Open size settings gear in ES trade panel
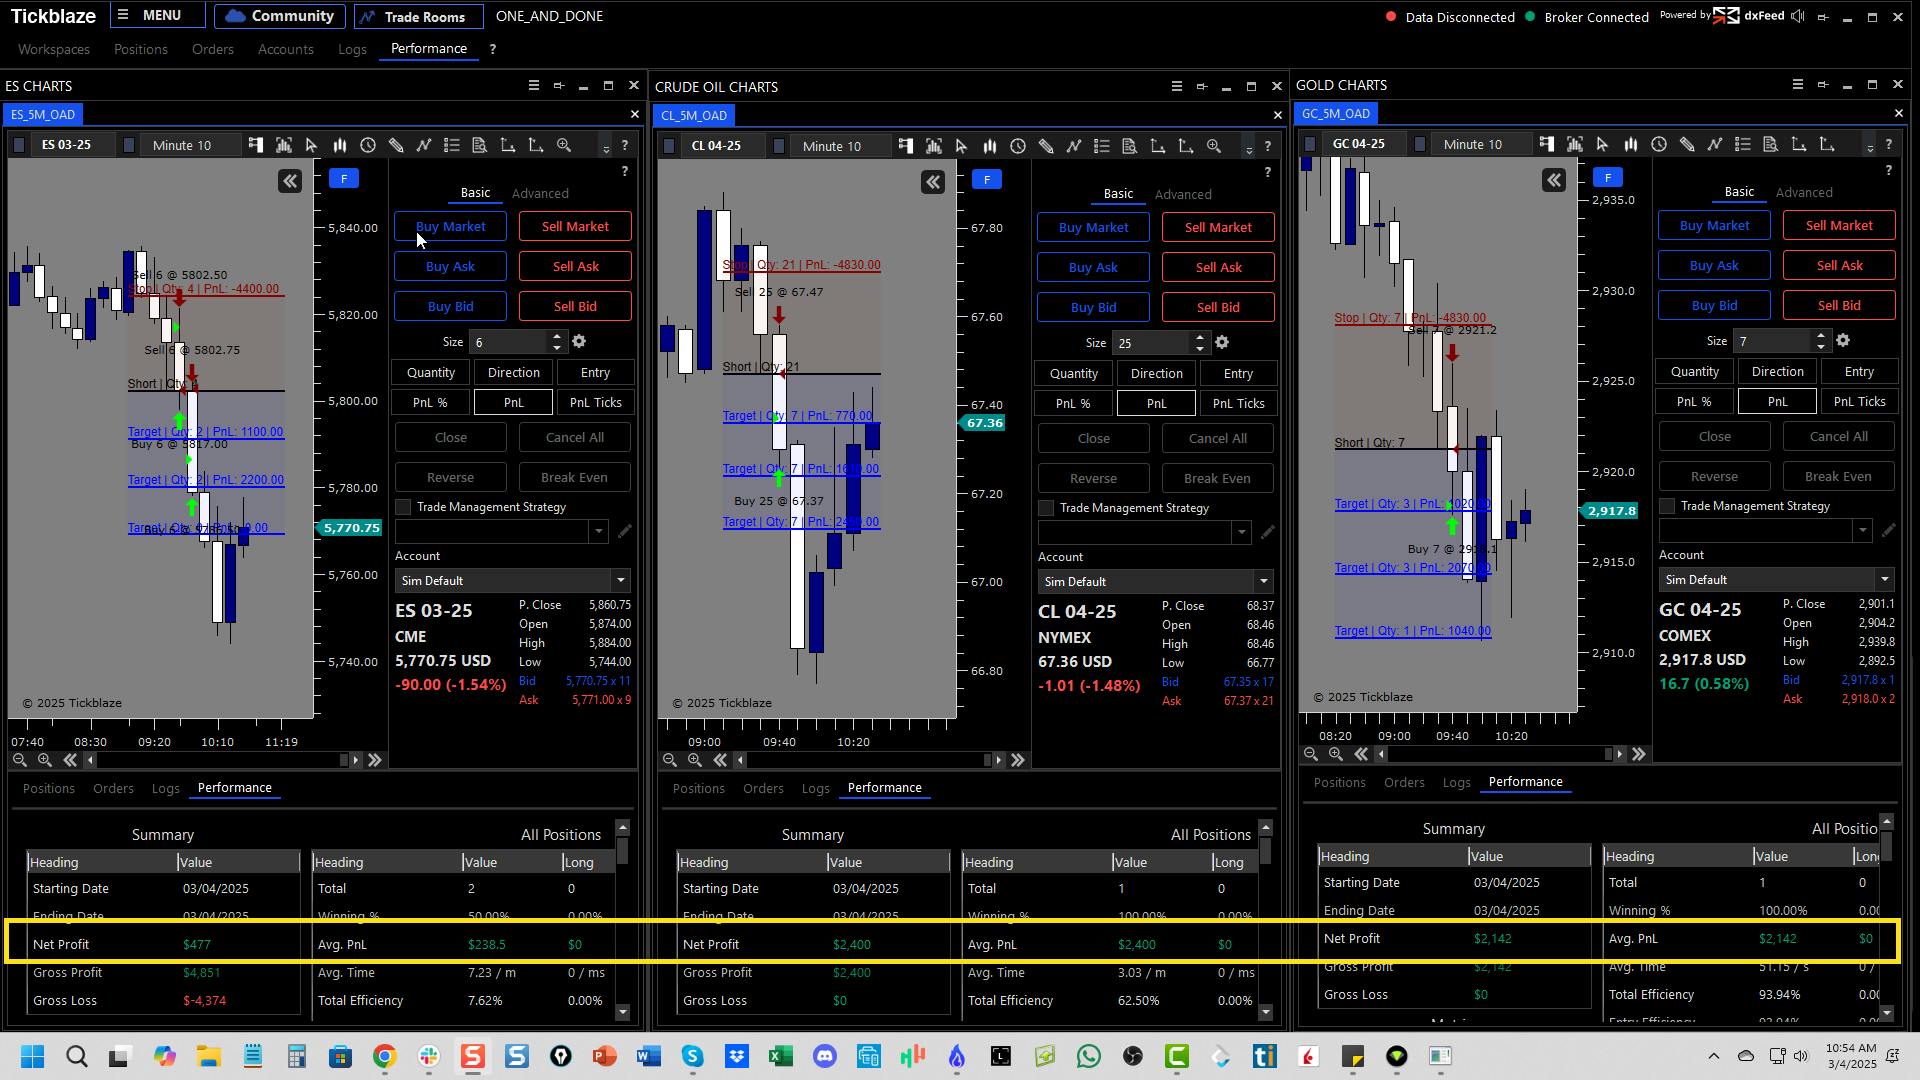Image resolution: width=1920 pixels, height=1080 pixels. coord(579,342)
